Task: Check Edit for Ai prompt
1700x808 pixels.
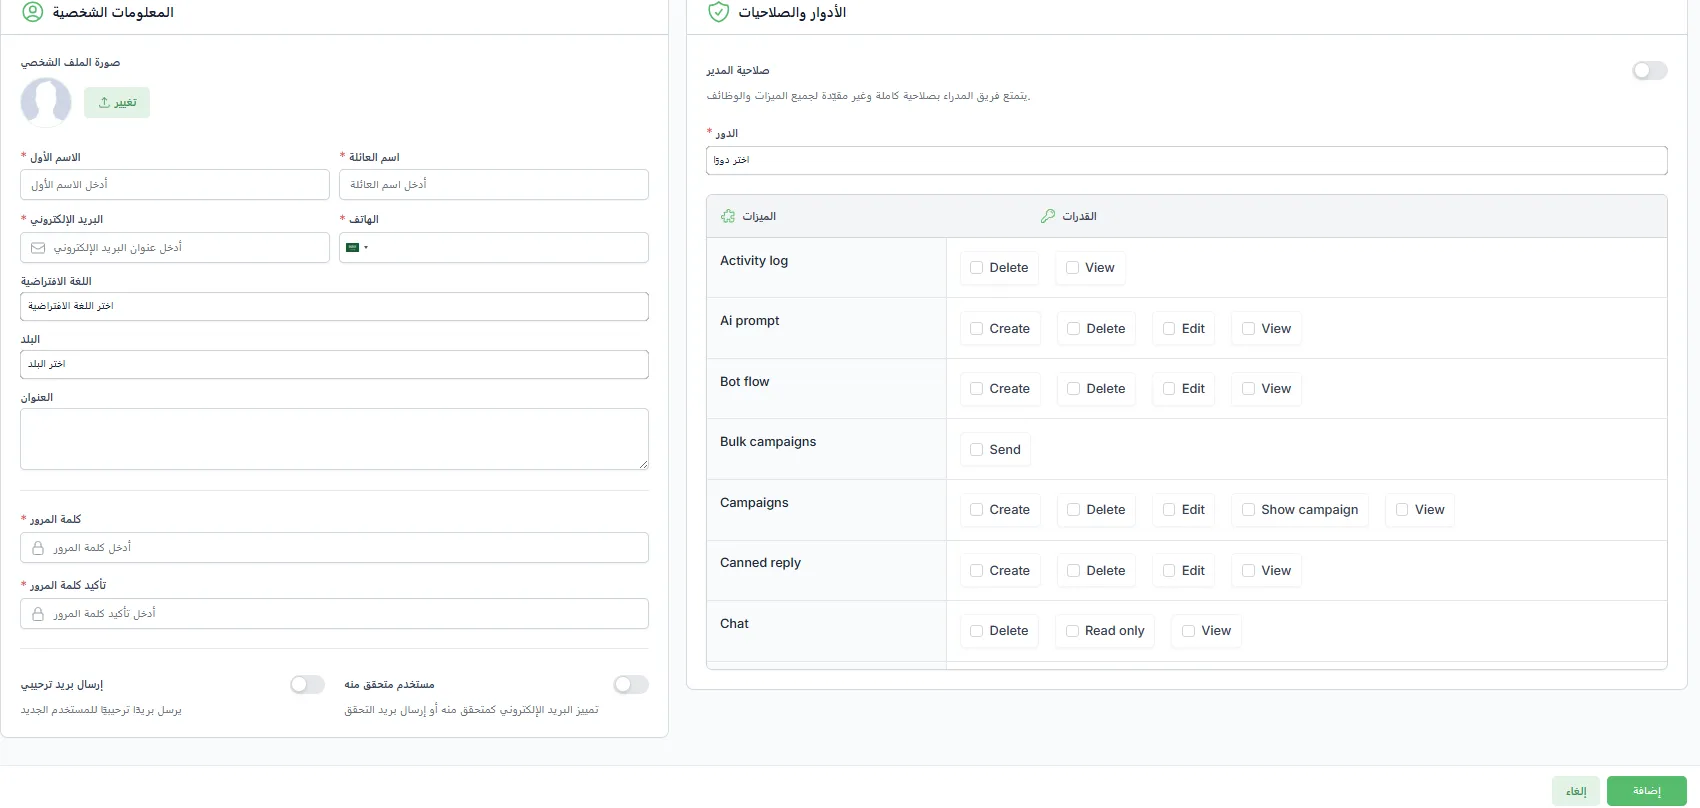Action: pyautogui.click(x=1168, y=329)
